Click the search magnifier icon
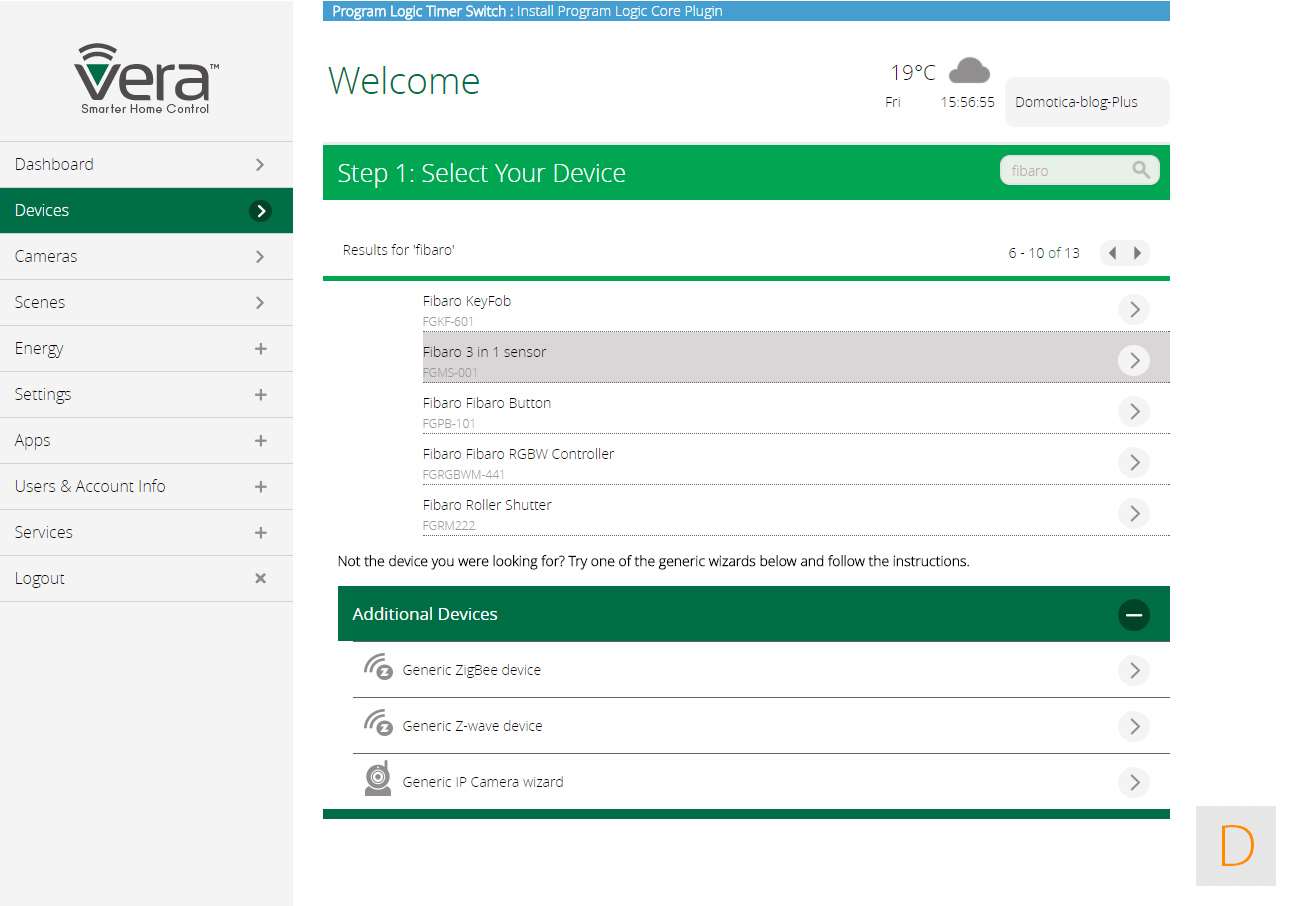 (1141, 170)
